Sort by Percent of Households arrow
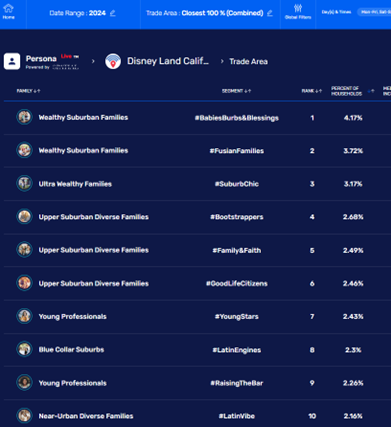This screenshot has width=391, height=427. tap(371, 91)
